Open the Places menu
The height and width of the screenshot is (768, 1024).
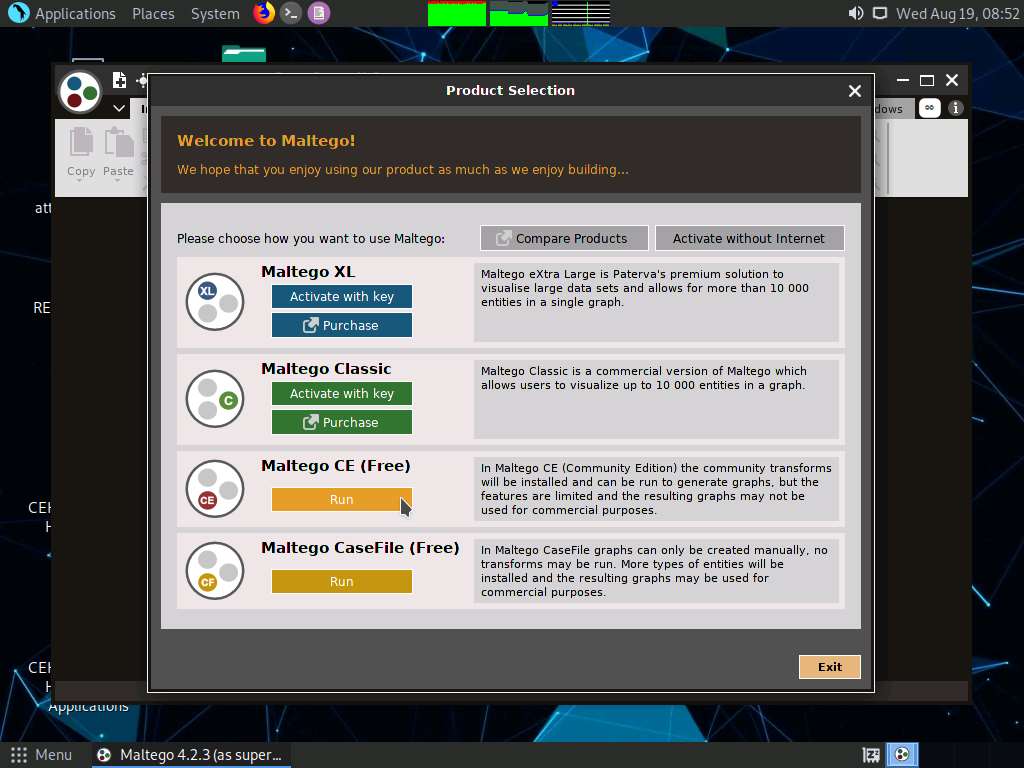(153, 13)
